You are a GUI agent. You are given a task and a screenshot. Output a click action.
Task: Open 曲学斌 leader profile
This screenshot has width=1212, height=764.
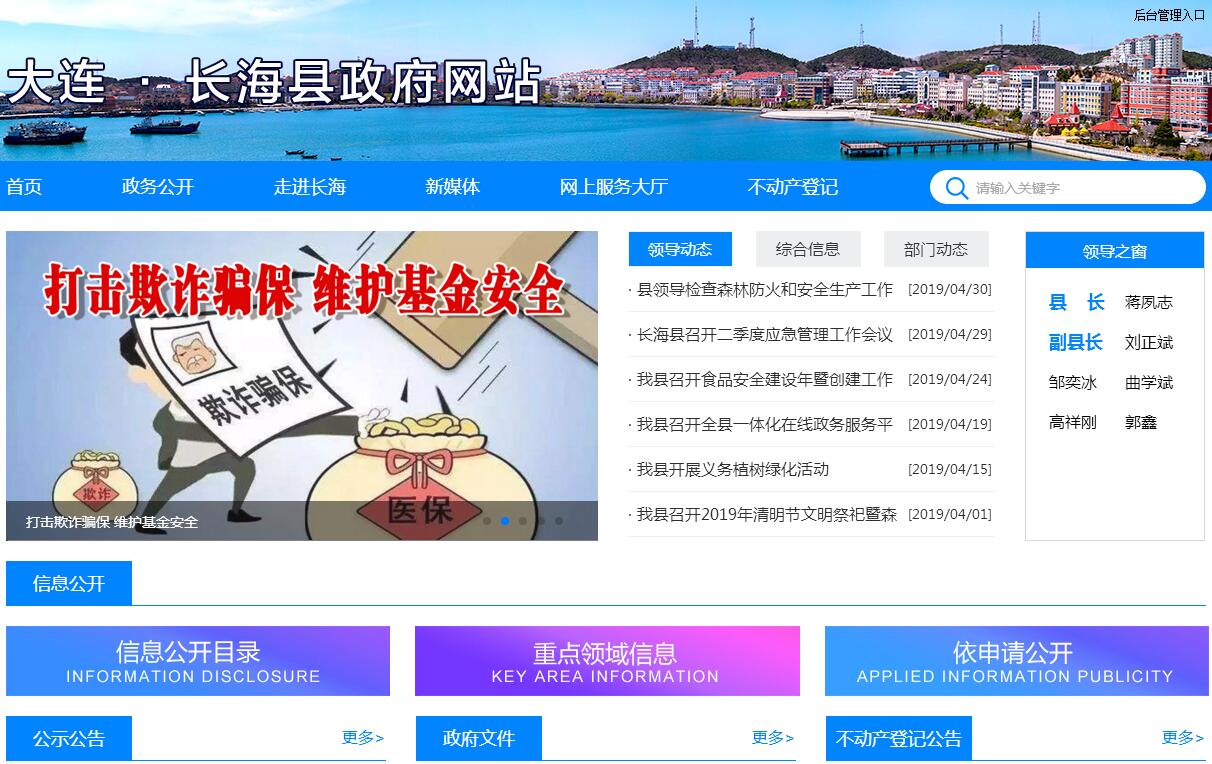click(1149, 382)
